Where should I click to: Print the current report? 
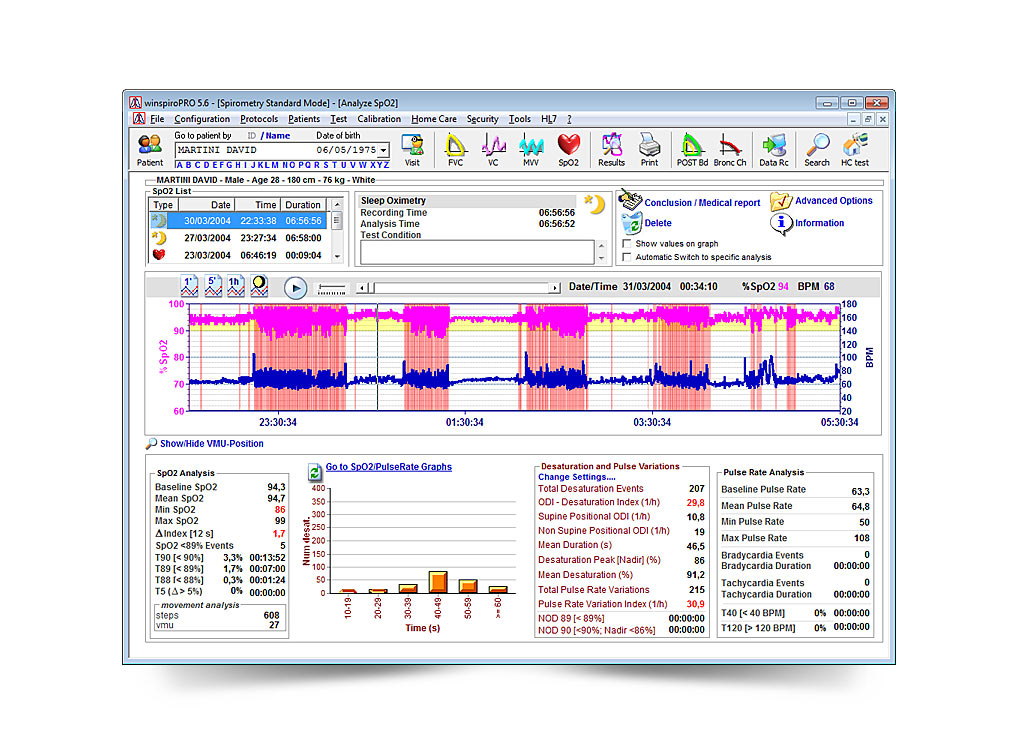pyautogui.click(x=649, y=149)
